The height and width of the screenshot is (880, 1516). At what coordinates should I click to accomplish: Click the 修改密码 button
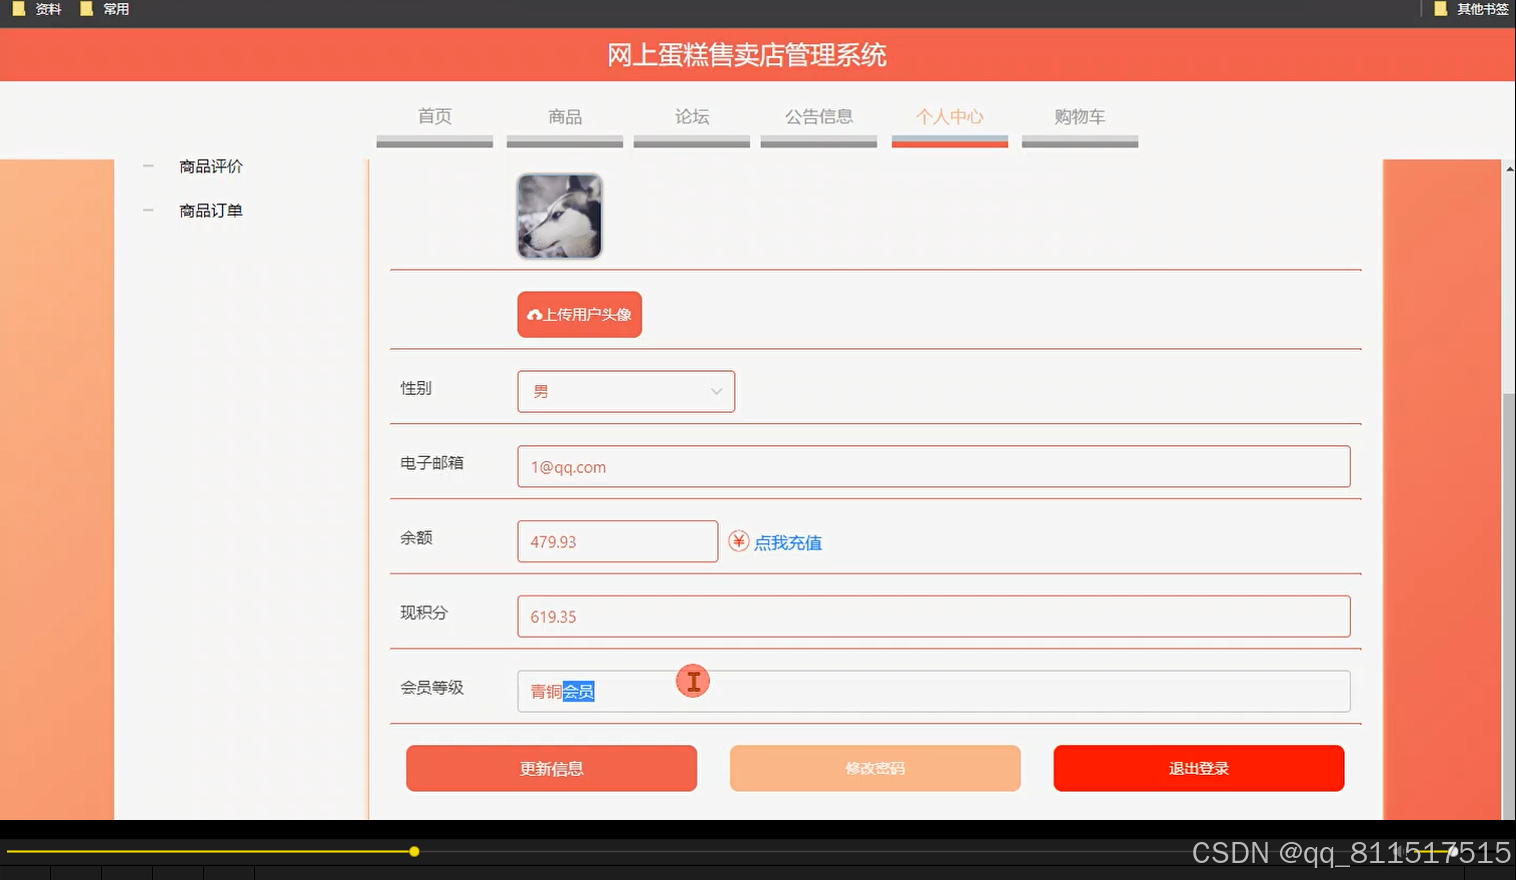(874, 768)
